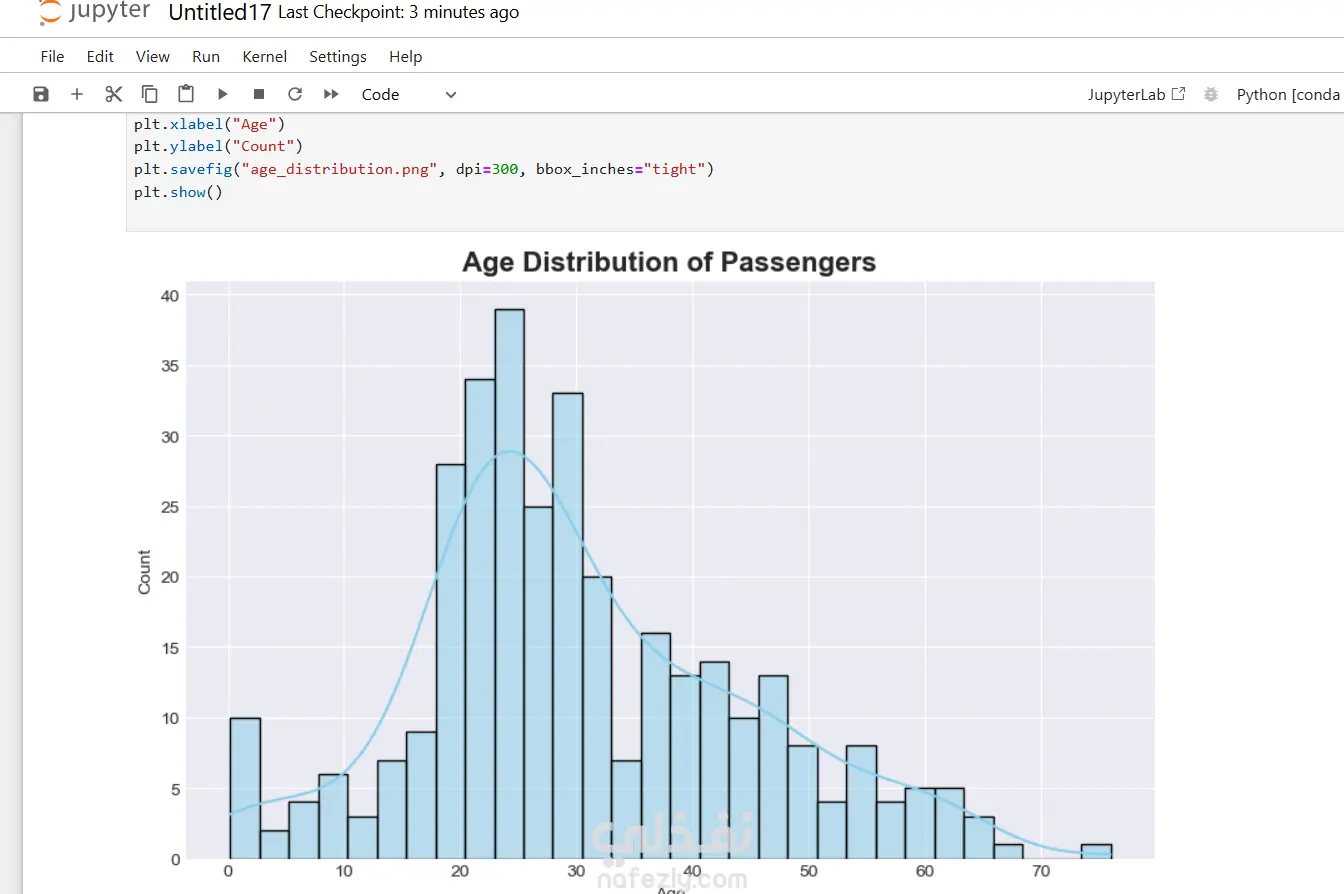Restart kernel and run all cells
The height and width of the screenshot is (894, 1344).
(x=331, y=94)
